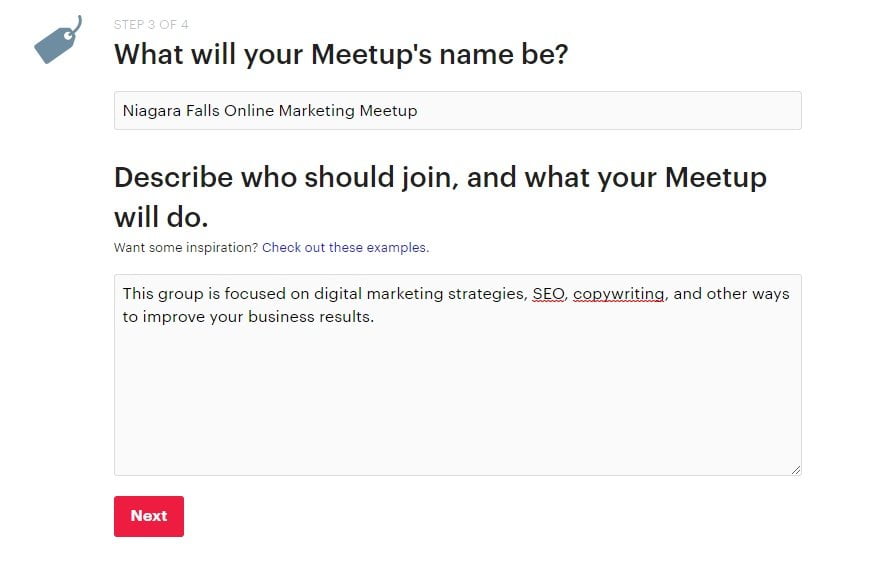Screen dimensions: 889x561
Task: Place cursor after Meetup in name field
Action: tap(418, 111)
